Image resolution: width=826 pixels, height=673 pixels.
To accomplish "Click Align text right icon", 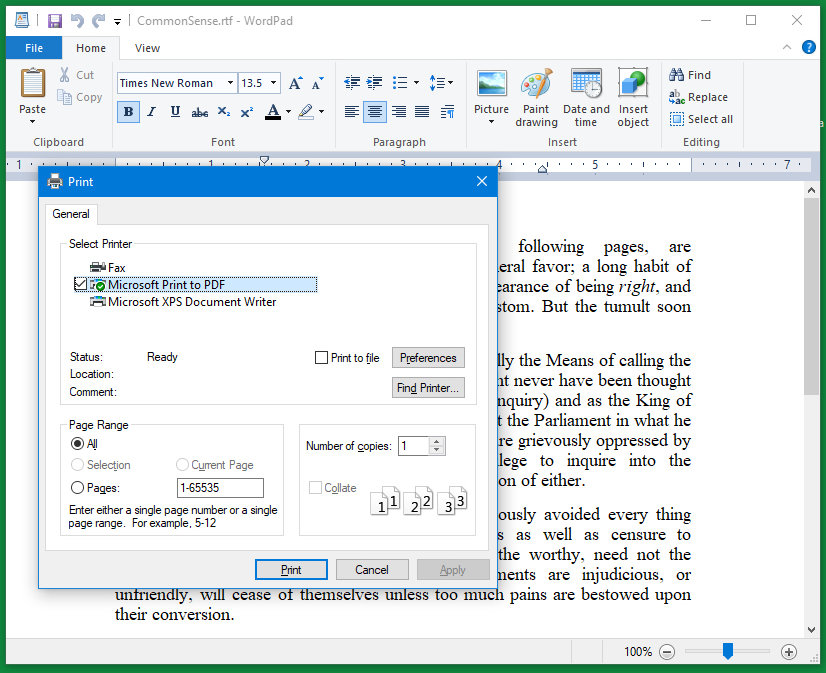I will [x=399, y=112].
